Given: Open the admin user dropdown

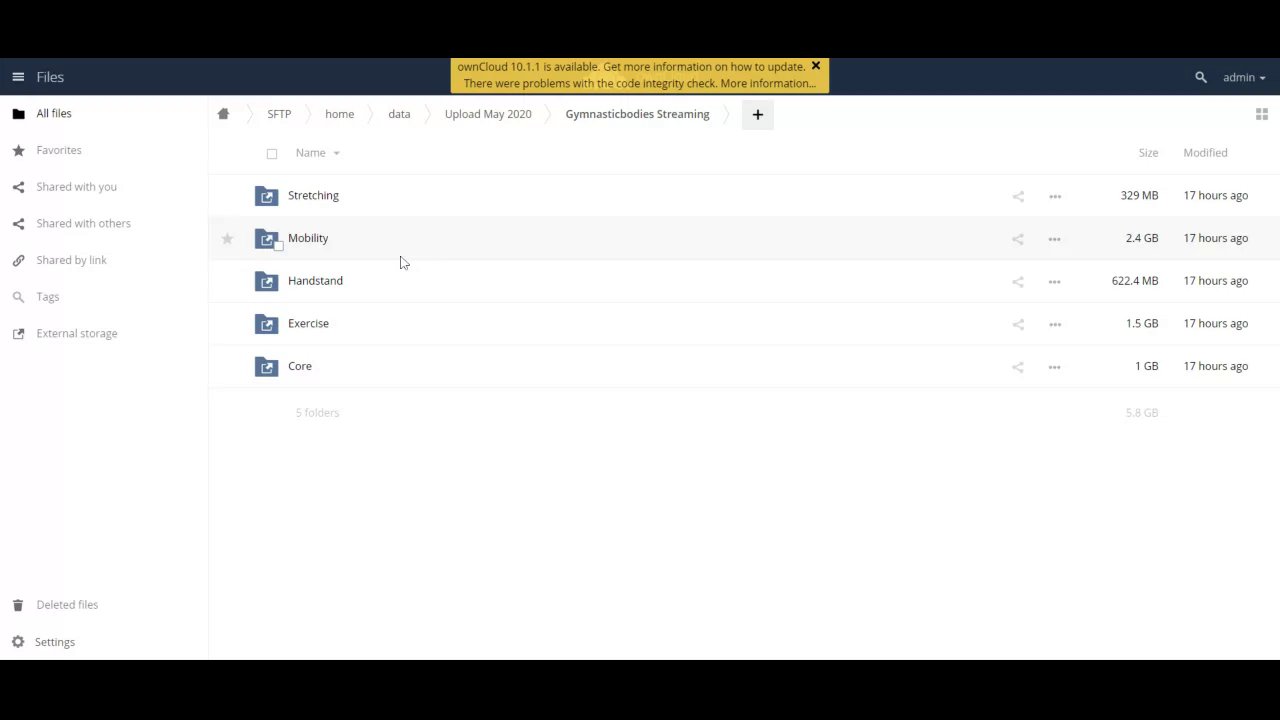Looking at the screenshot, I should 1244,77.
